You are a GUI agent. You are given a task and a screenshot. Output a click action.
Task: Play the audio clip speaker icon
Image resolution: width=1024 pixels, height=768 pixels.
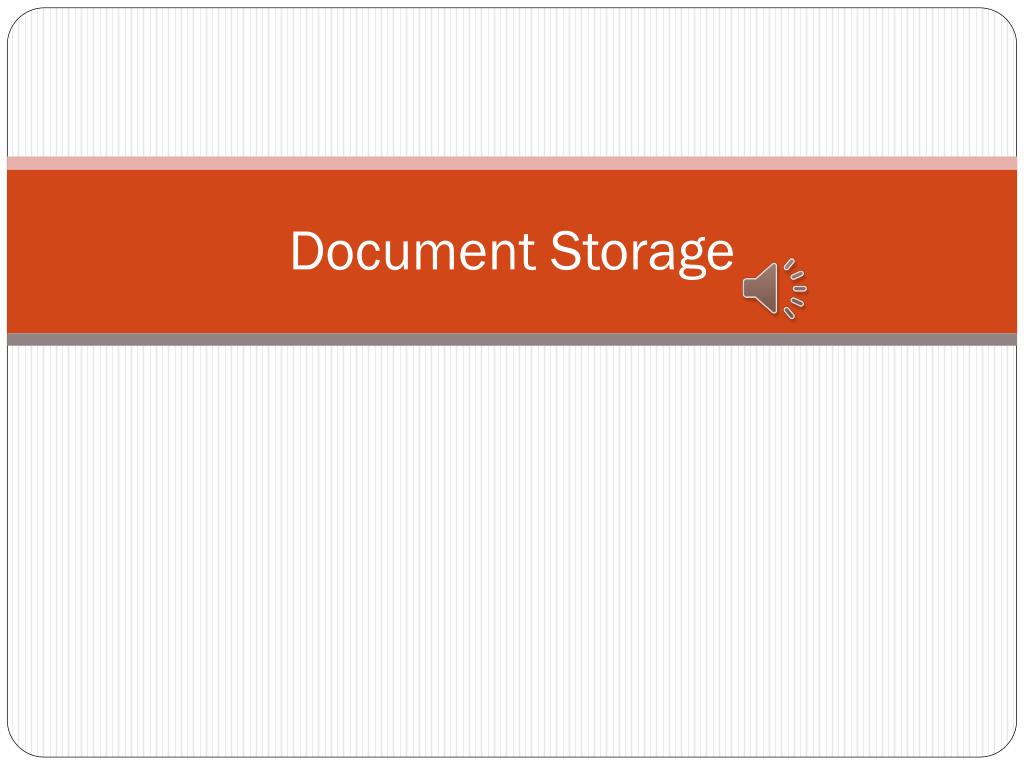[x=775, y=288]
